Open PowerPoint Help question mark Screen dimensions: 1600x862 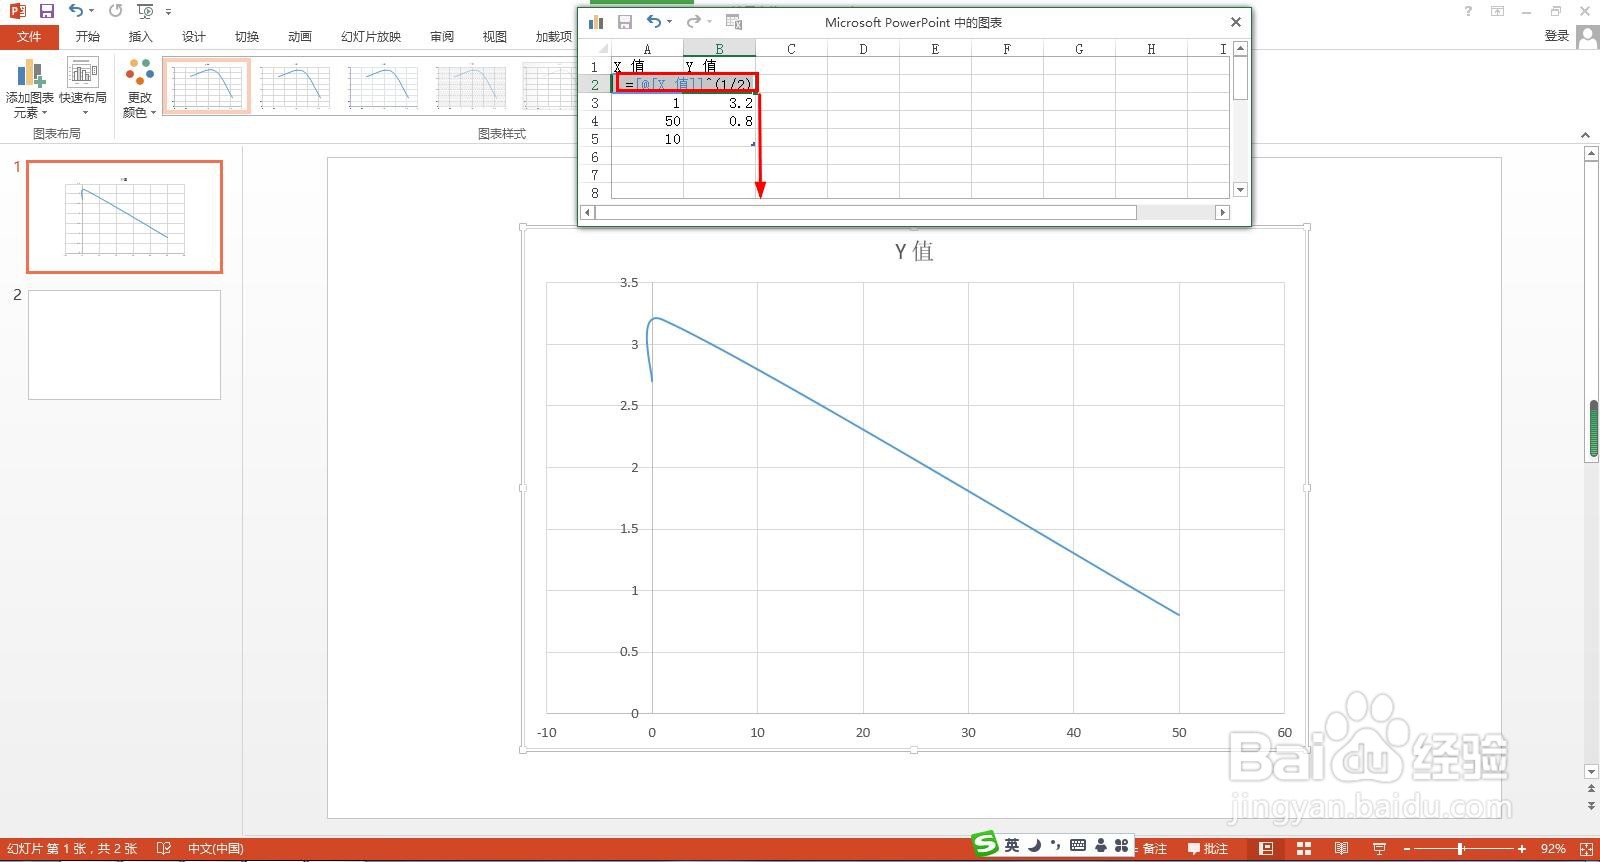1468,11
